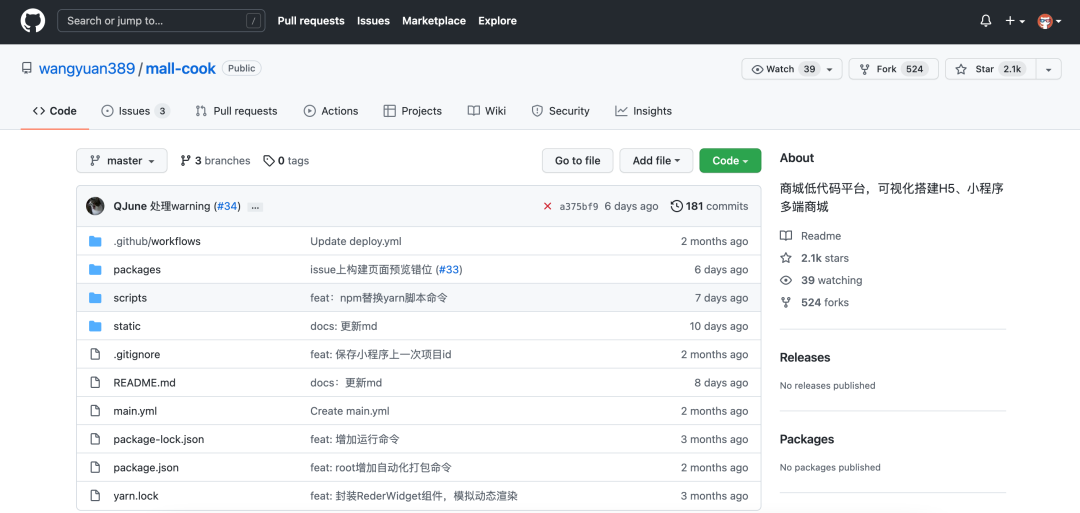Switch to the Issues tab
The height and width of the screenshot is (513, 1080).
(x=136, y=111)
